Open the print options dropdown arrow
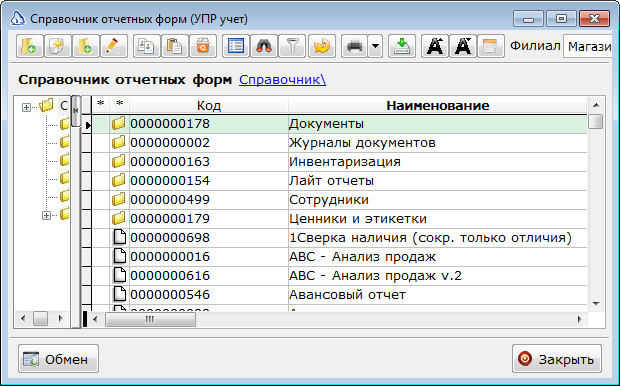This screenshot has height=386, width=620. coord(375,46)
